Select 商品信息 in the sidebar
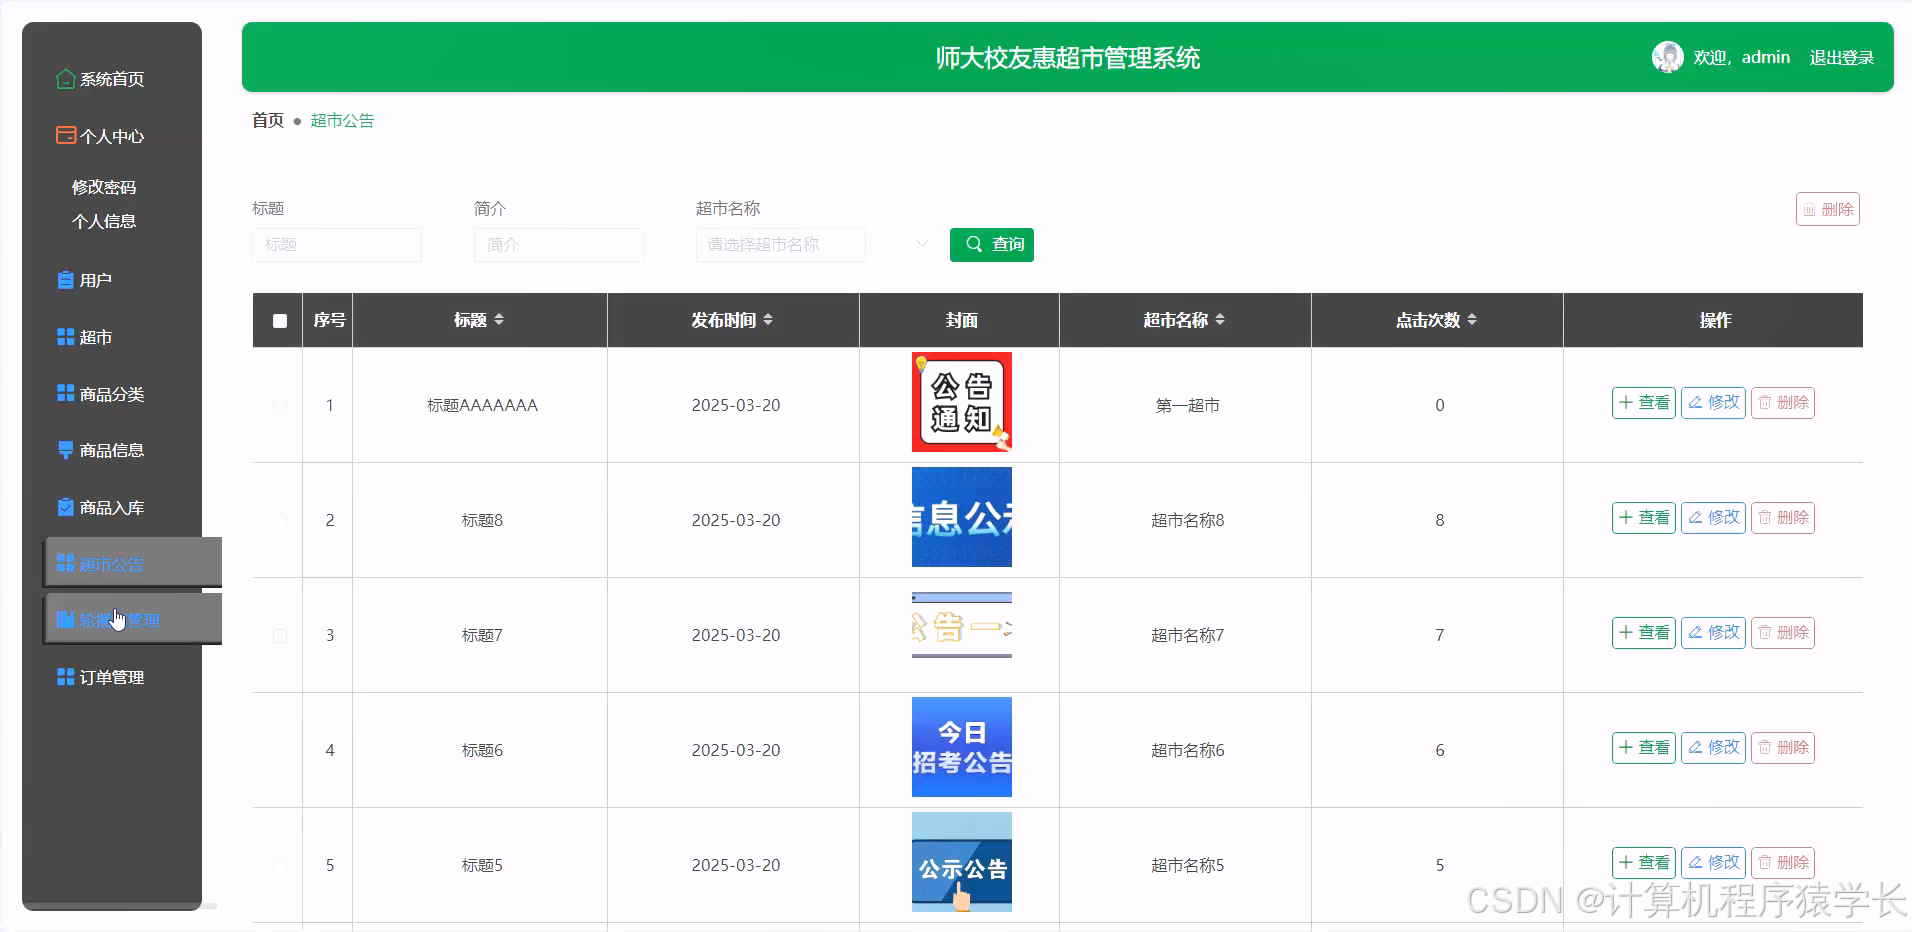The image size is (1912, 932). coord(112,450)
